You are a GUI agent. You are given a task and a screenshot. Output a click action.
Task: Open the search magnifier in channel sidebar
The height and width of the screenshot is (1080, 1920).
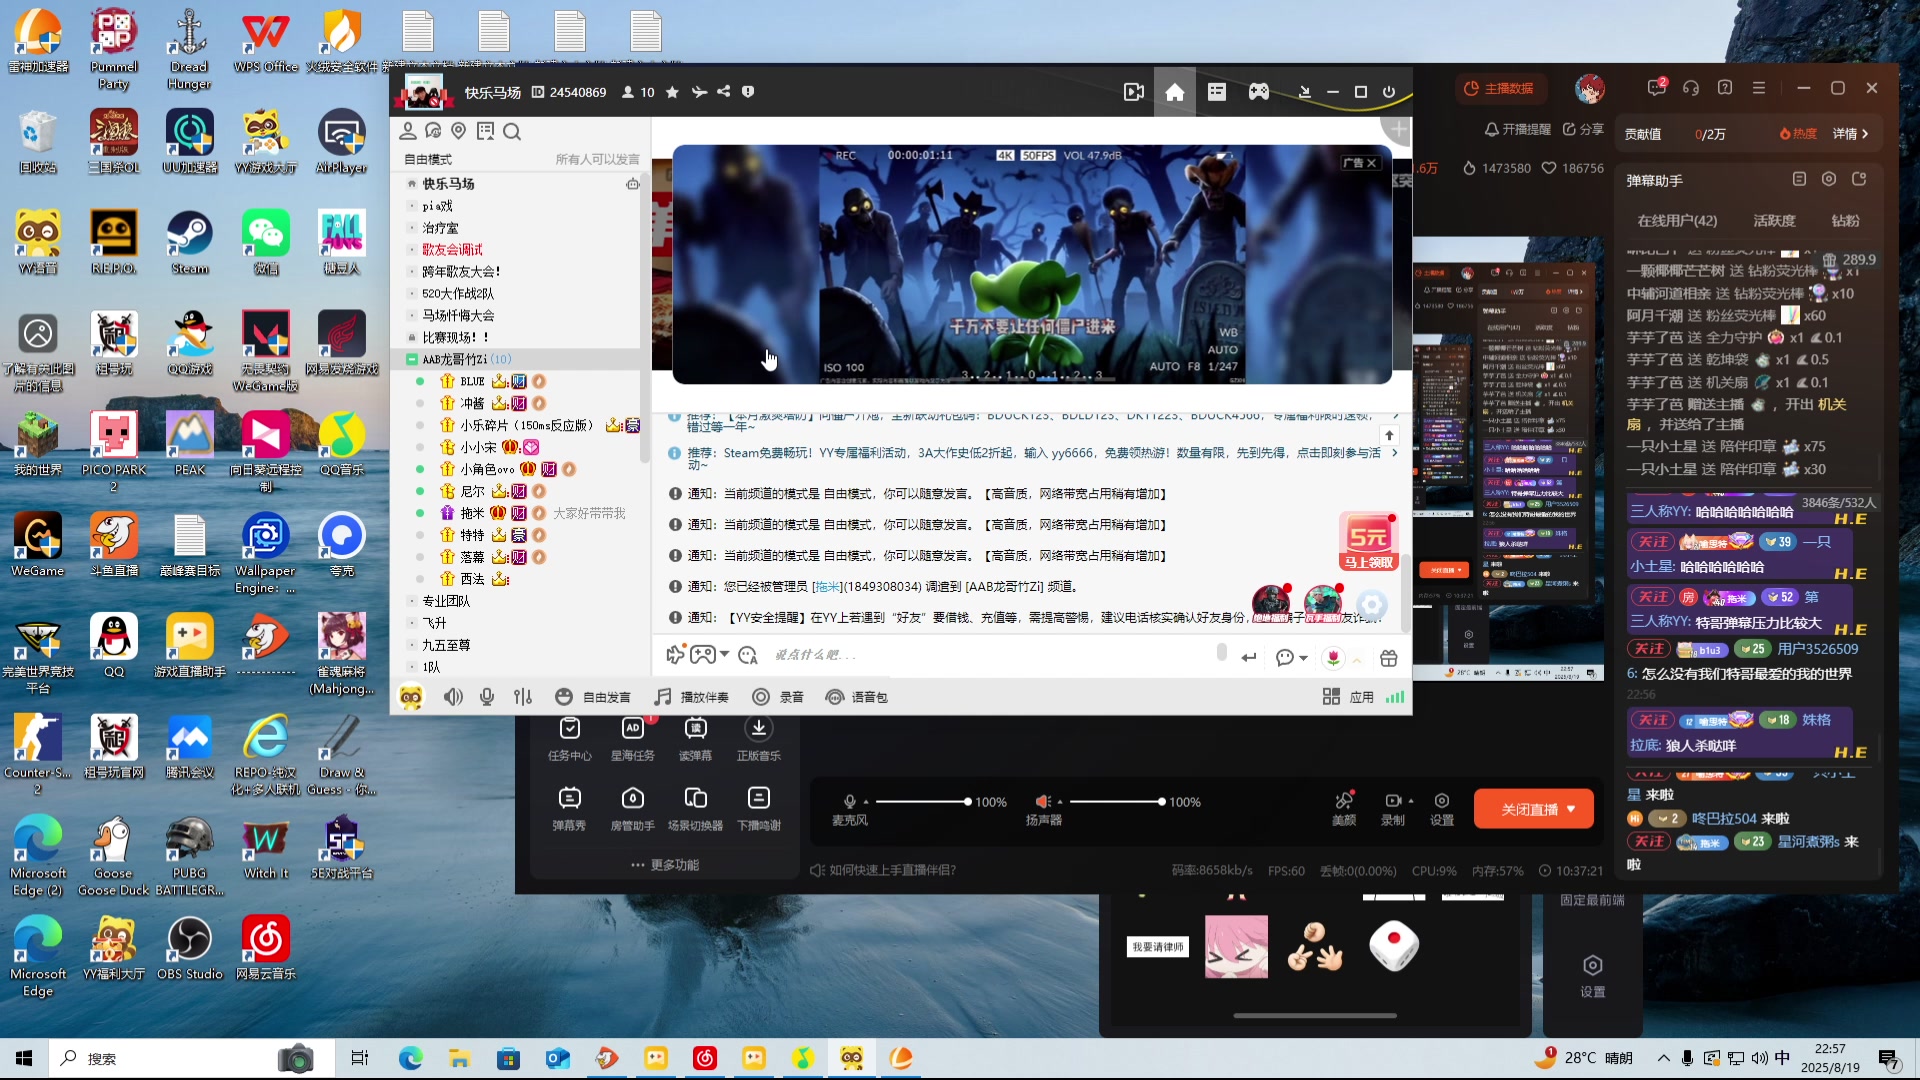(512, 131)
